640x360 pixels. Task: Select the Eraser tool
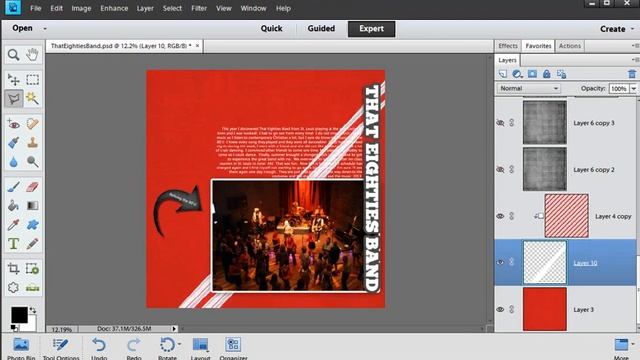pos(32,187)
